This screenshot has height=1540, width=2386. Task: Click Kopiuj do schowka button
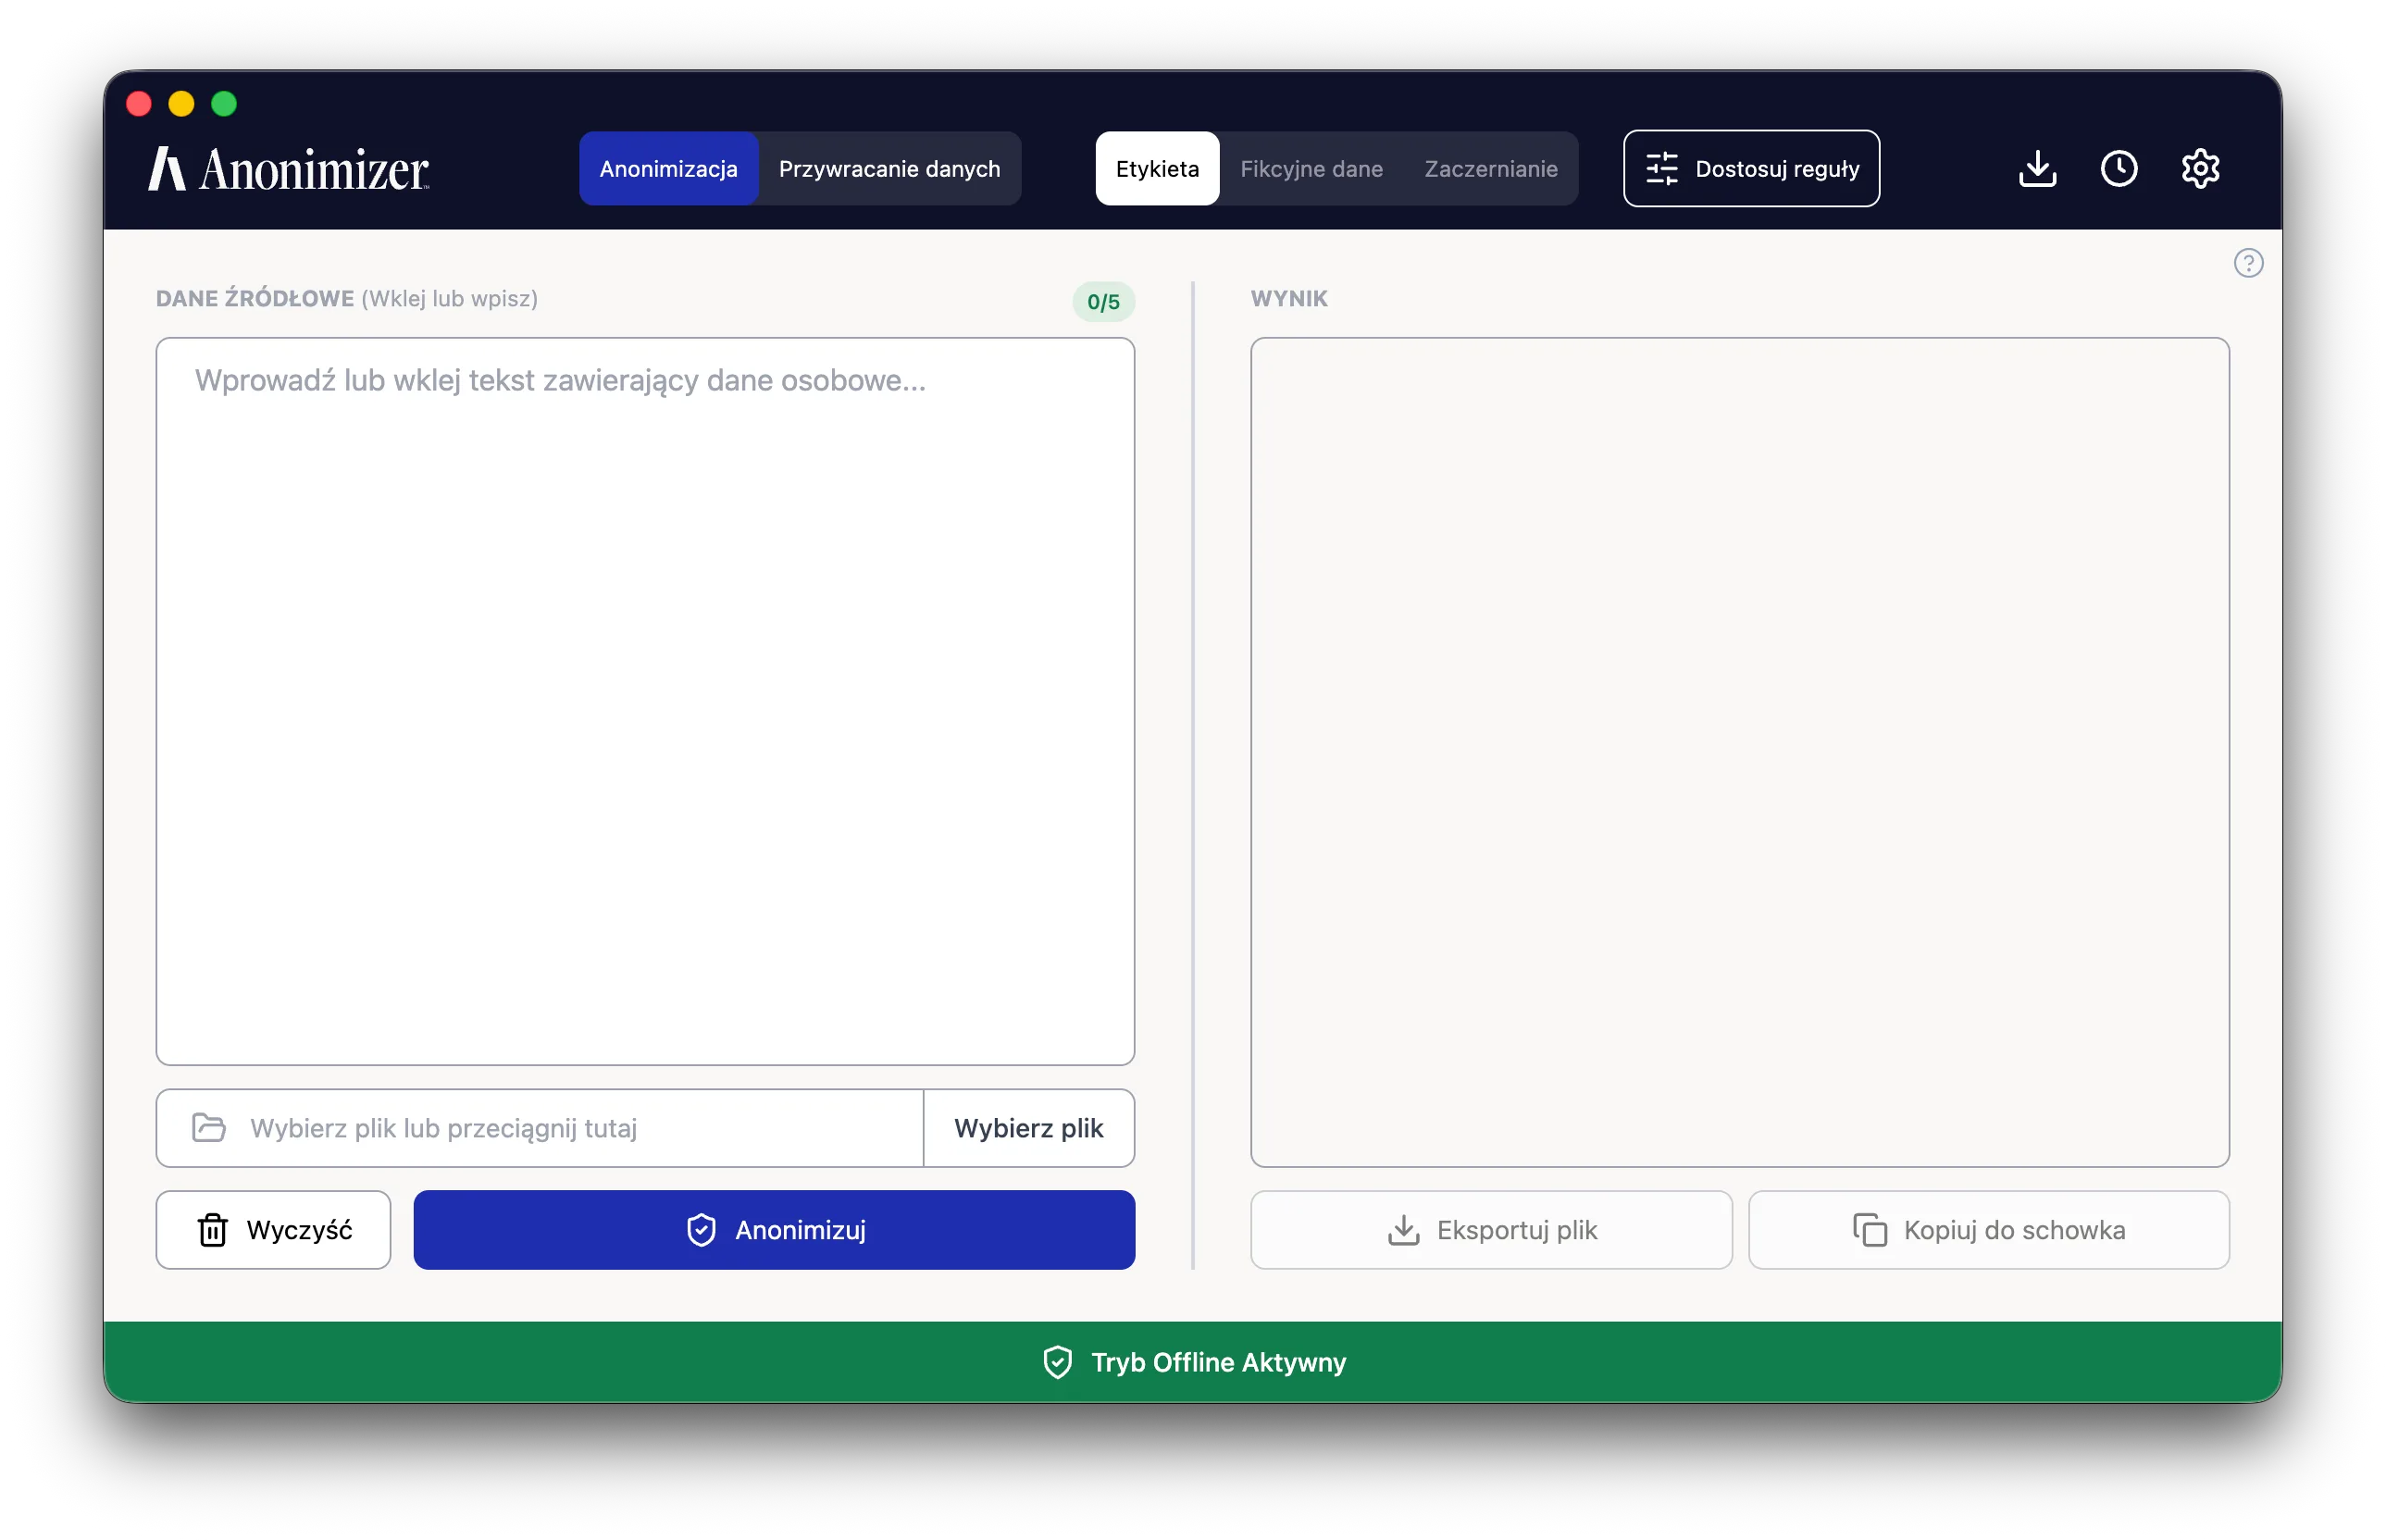point(1988,1230)
